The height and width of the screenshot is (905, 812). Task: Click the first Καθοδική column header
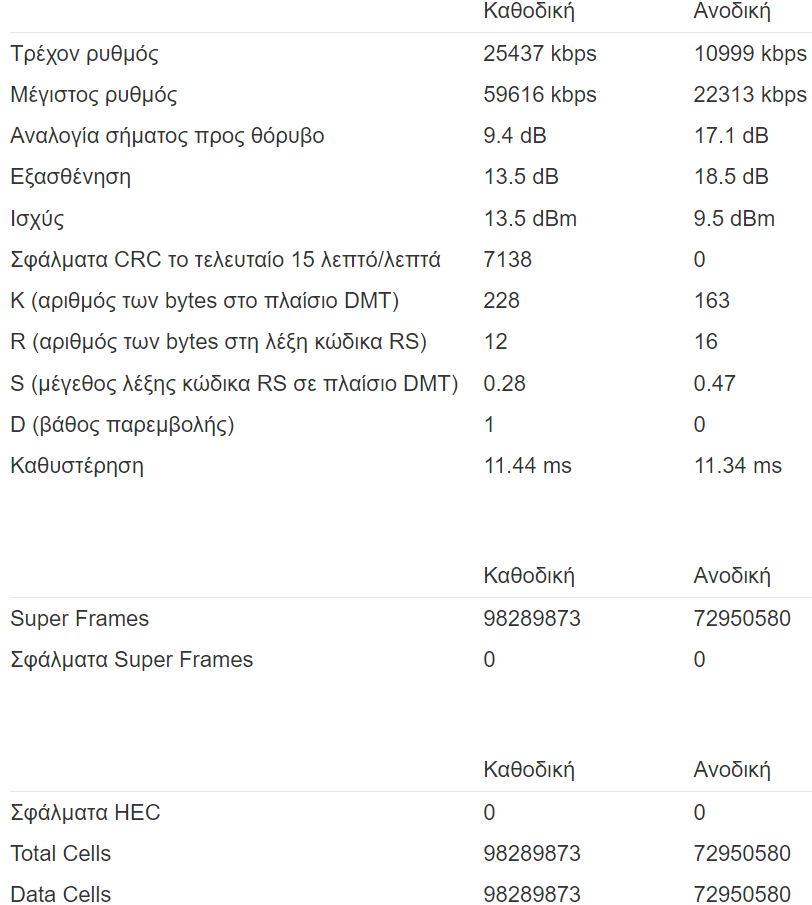529,12
